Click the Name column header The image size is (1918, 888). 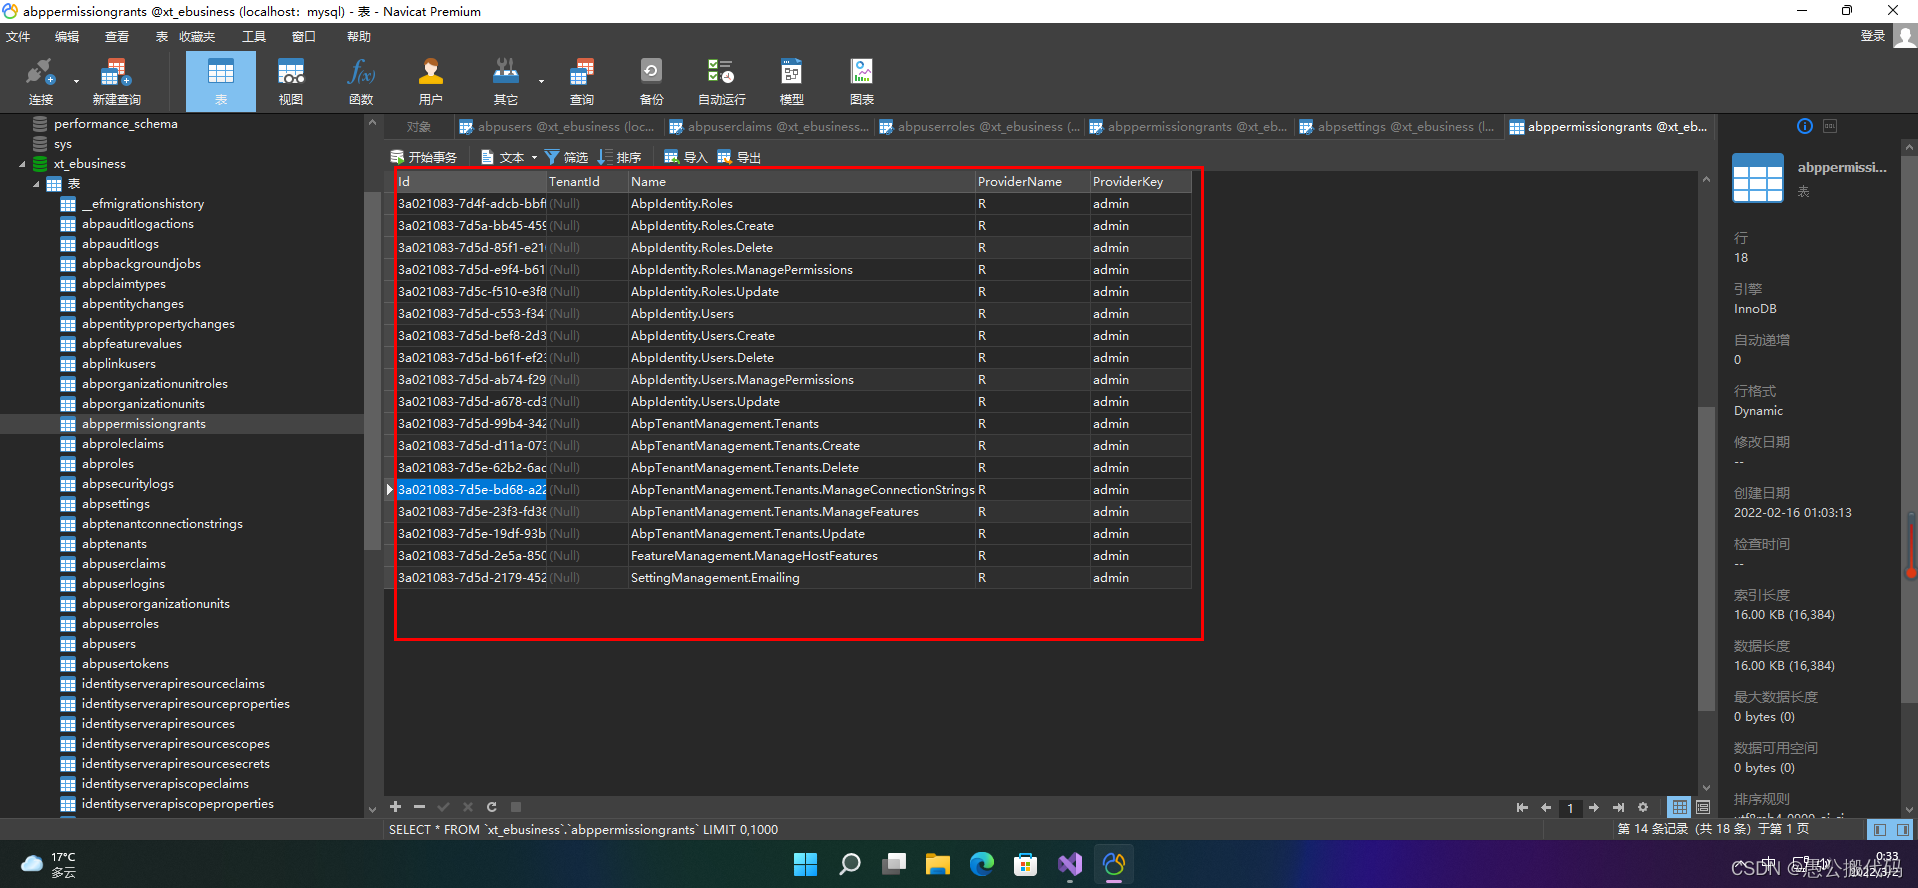tap(801, 182)
